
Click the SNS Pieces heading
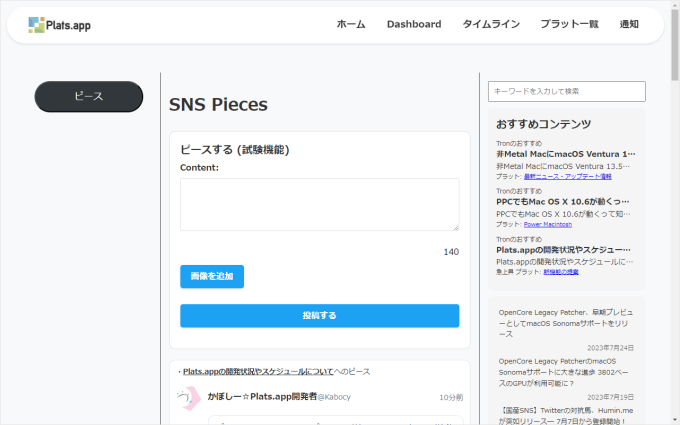[218, 105]
